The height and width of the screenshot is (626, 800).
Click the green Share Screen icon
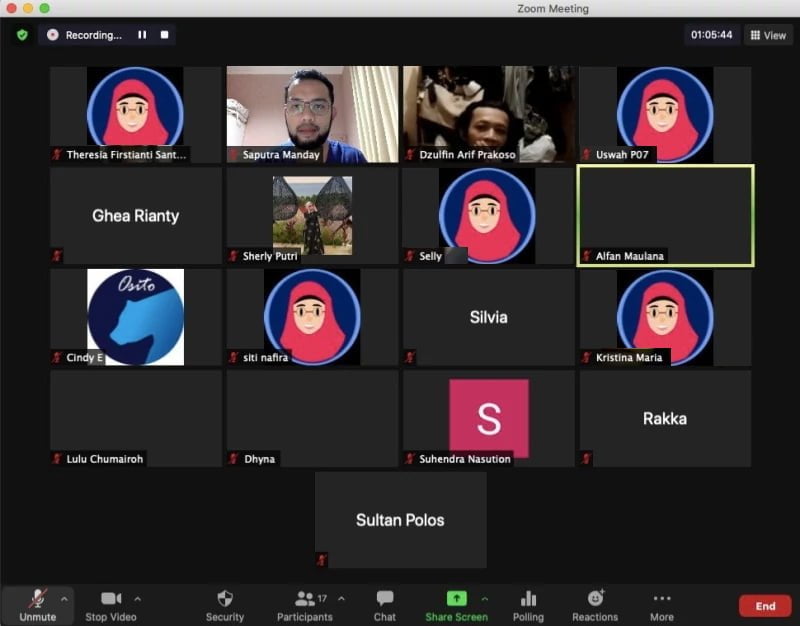pyautogui.click(x=456, y=598)
